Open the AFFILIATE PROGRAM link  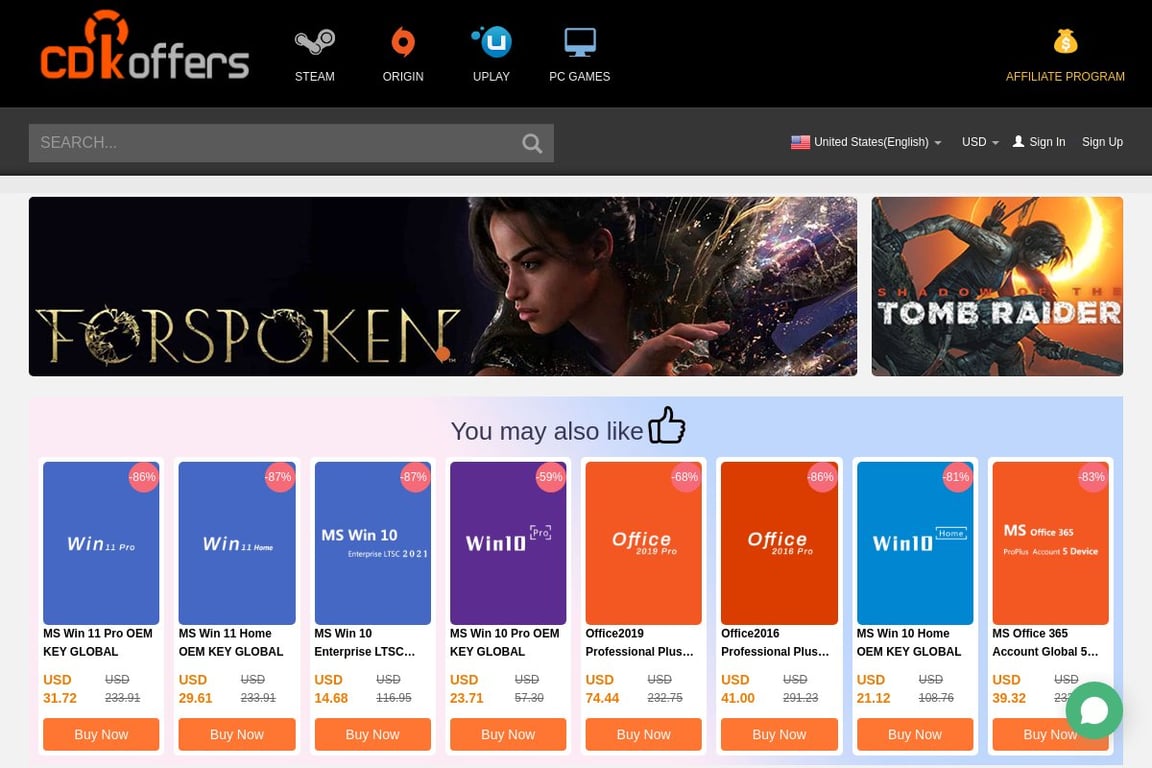pyautogui.click(x=1065, y=76)
